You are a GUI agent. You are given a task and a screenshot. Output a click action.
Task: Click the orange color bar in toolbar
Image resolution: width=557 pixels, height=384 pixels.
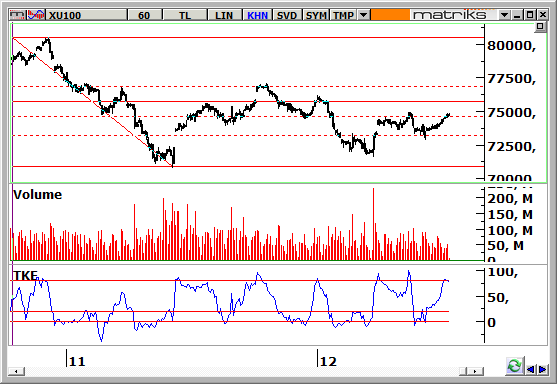(x=390, y=15)
